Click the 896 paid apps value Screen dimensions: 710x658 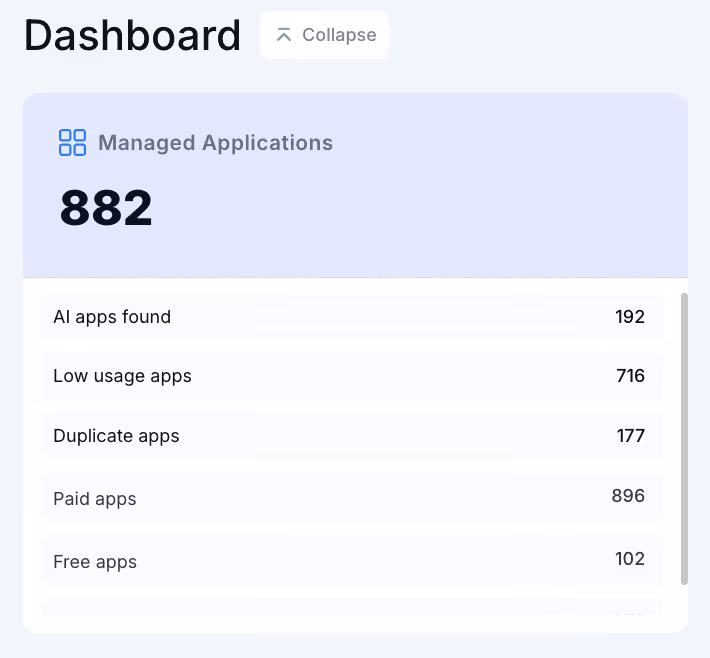click(628, 496)
